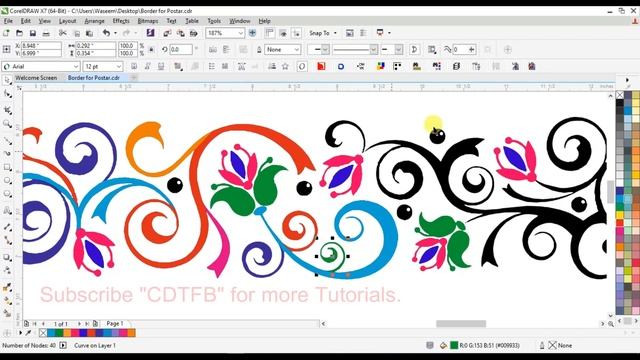Select the Shape tool in the toolbox

pyautogui.click(x=7, y=94)
